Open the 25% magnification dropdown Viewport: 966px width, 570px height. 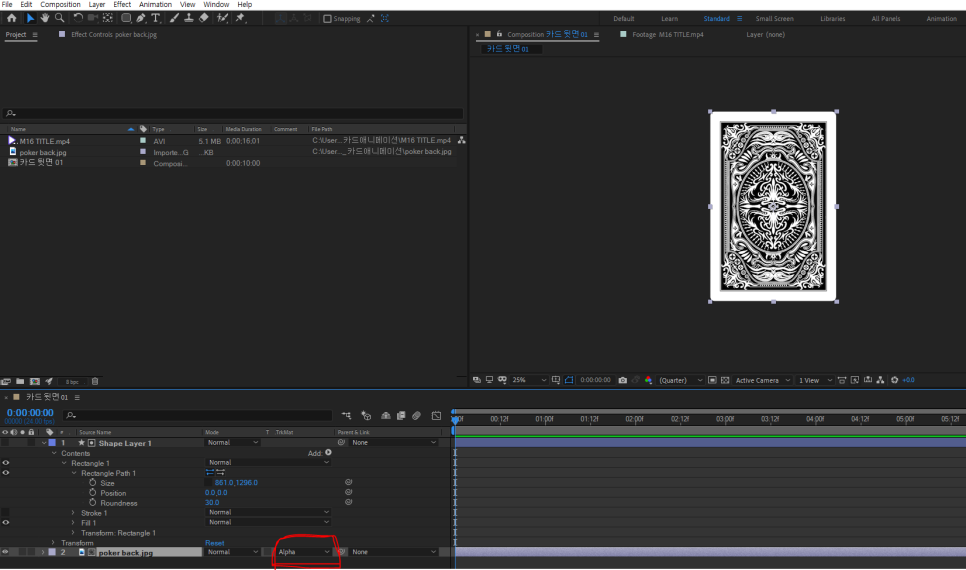pos(529,380)
